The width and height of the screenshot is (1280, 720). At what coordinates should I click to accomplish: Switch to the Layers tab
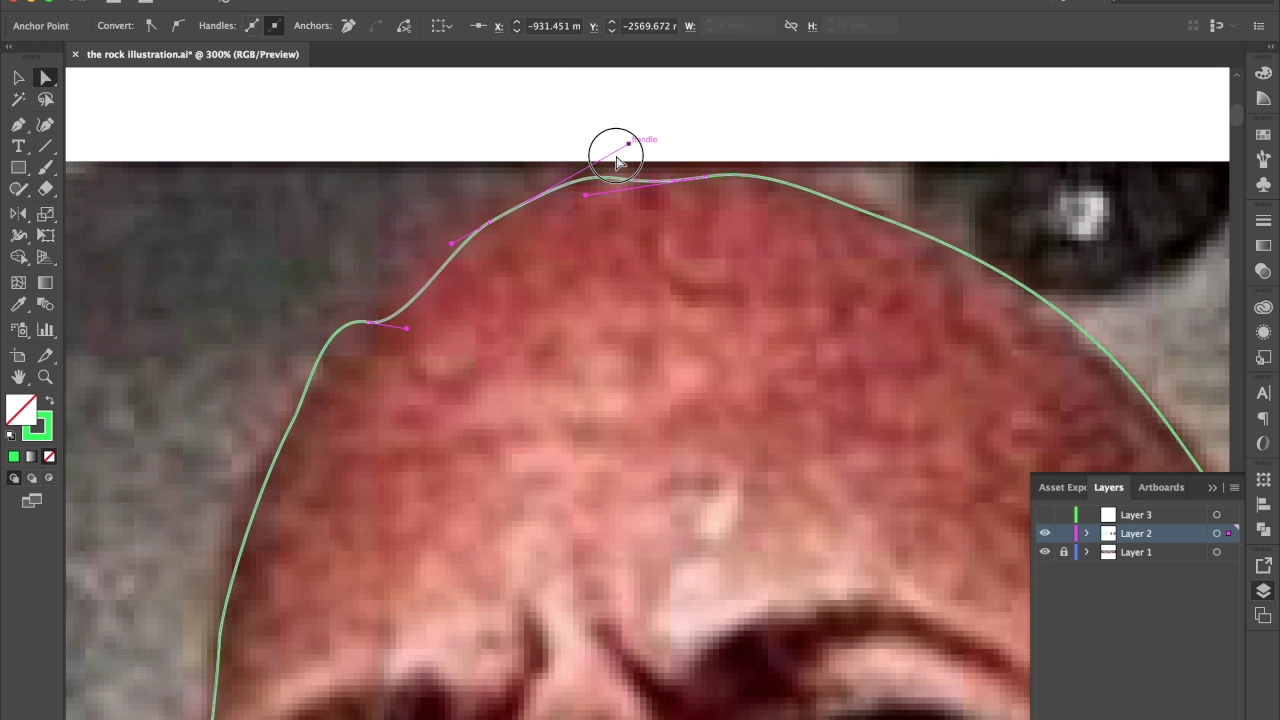(x=1108, y=487)
